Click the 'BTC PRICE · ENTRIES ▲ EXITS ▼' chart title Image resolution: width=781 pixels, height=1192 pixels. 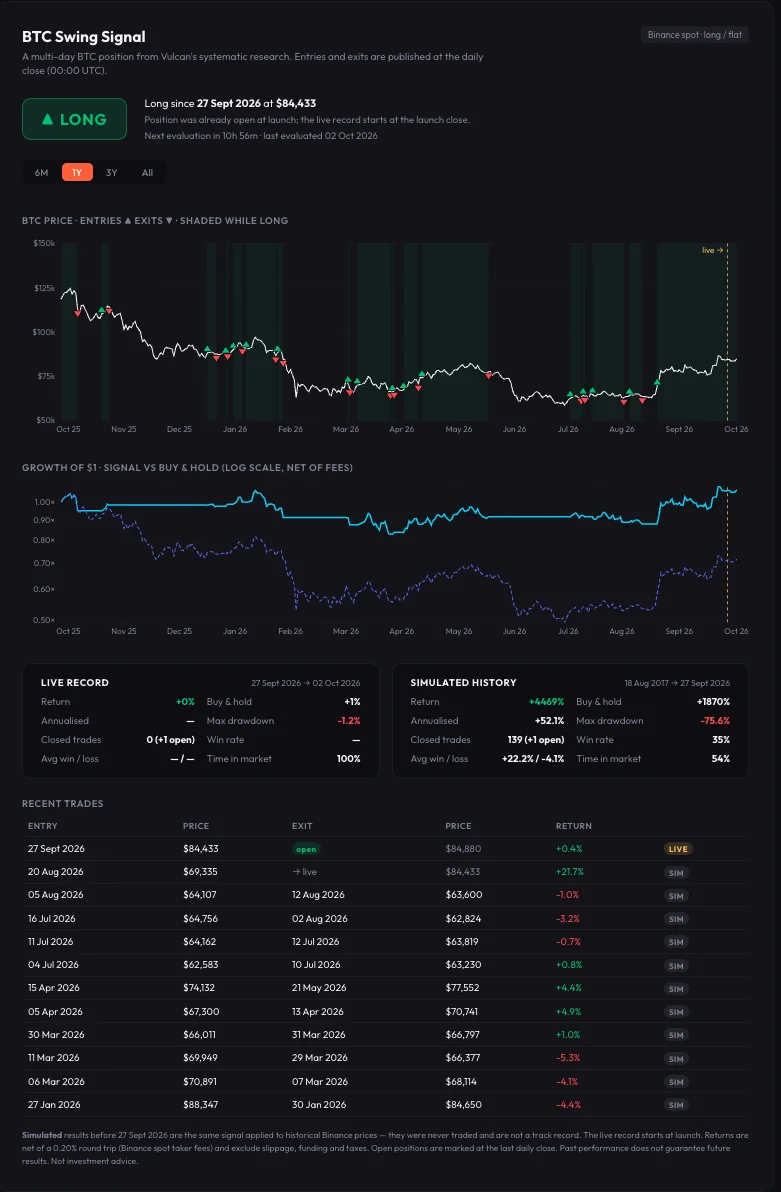(155, 220)
